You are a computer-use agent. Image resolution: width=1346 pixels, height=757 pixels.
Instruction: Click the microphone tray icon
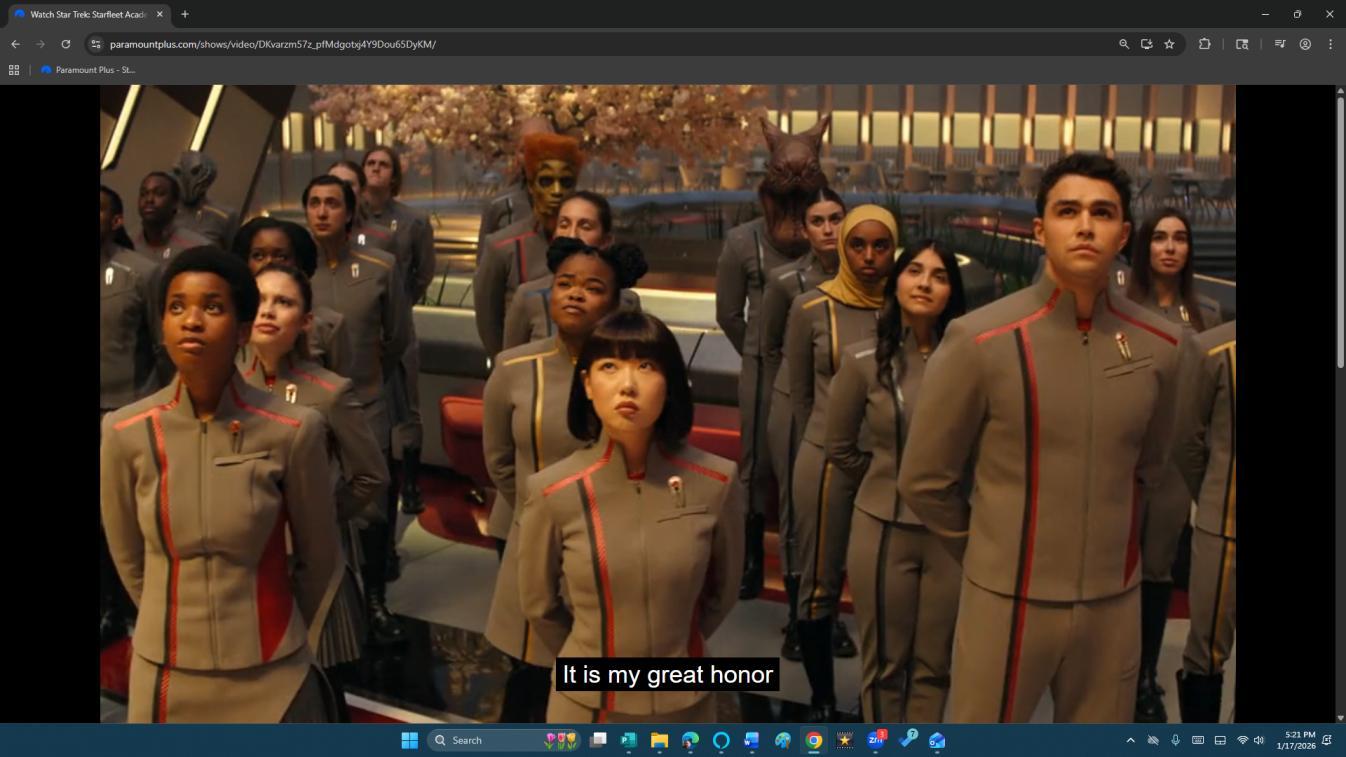tap(1175, 740)
